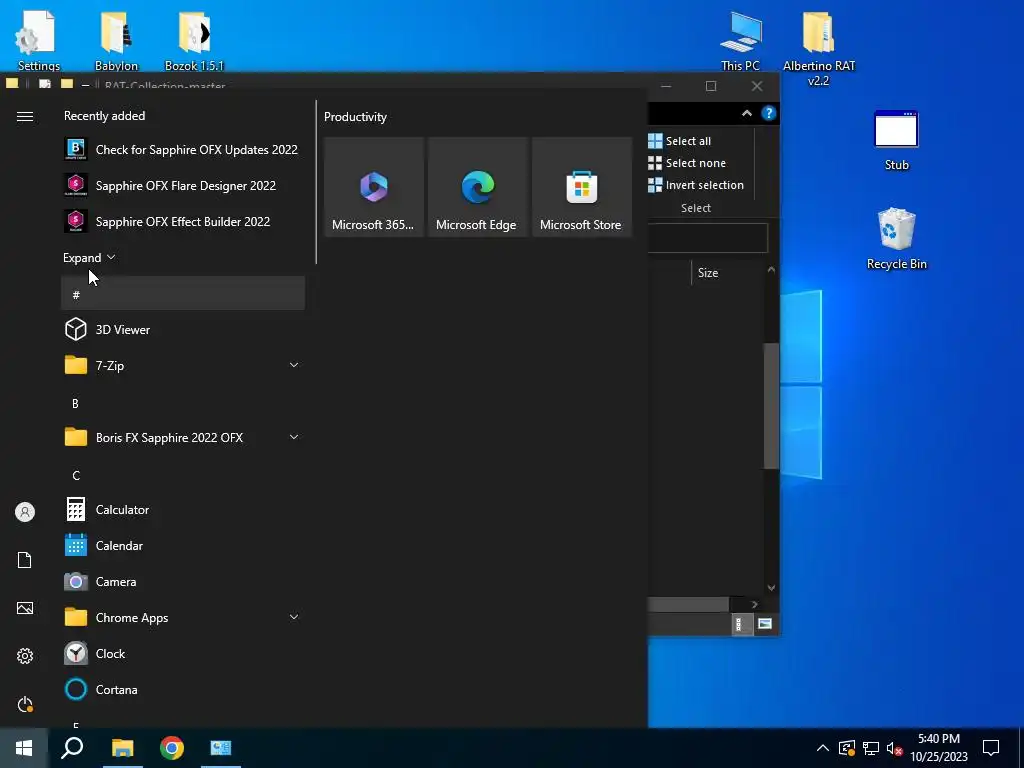Open notification center on taskbar

click(991, 748)
